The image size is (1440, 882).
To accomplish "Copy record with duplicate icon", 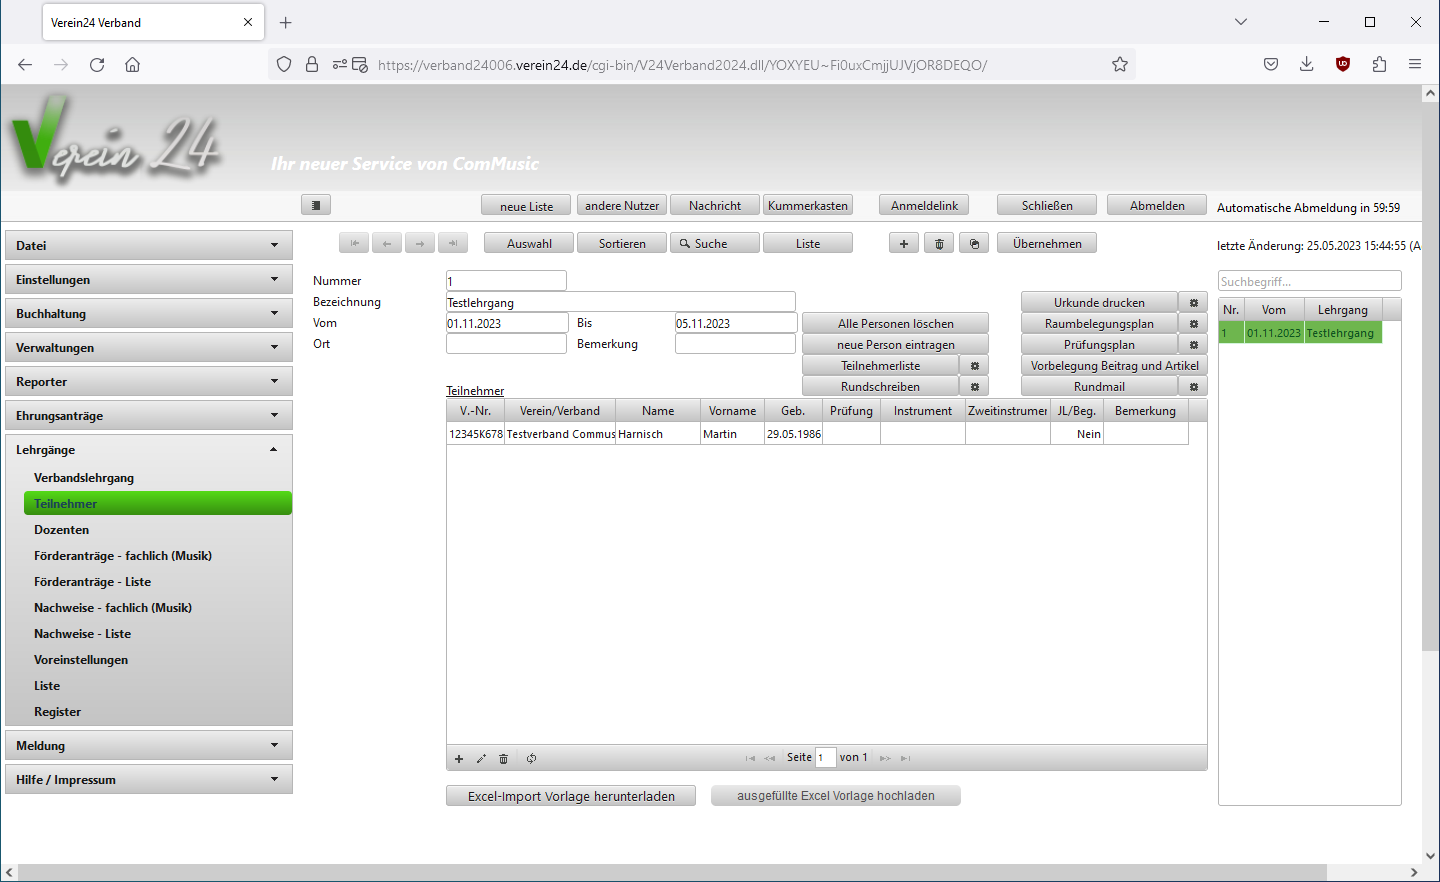I will coord(974,243).
